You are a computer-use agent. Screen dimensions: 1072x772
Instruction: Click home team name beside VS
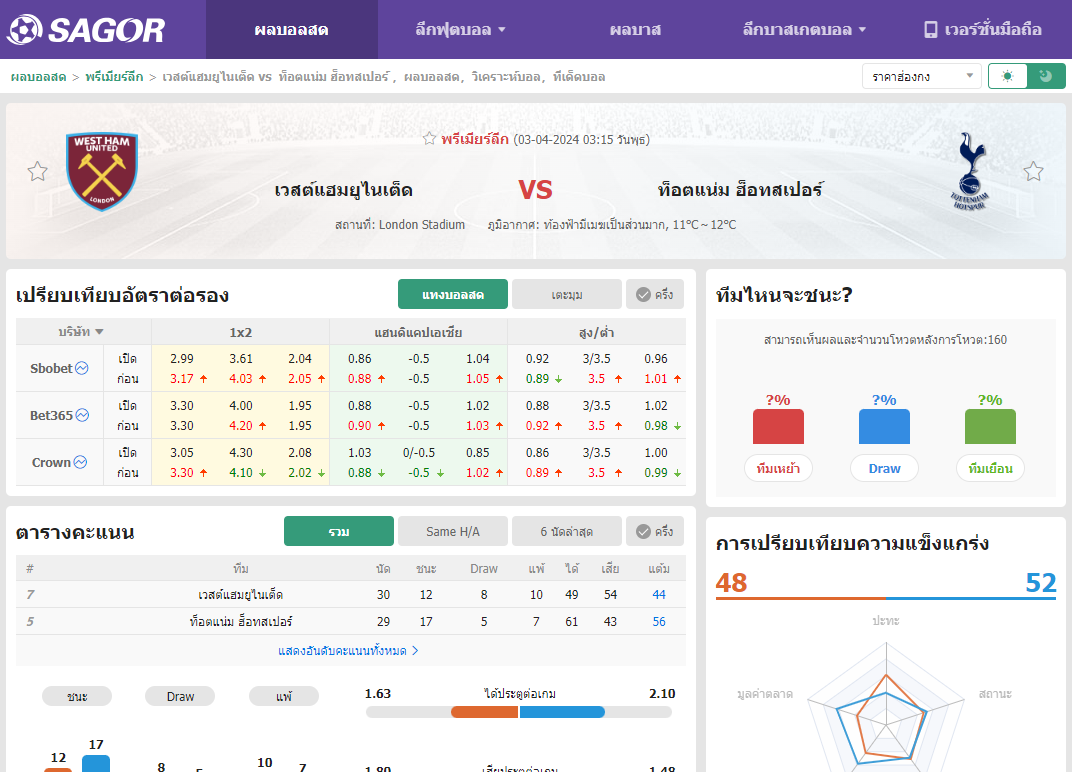(x=343, y=189)
